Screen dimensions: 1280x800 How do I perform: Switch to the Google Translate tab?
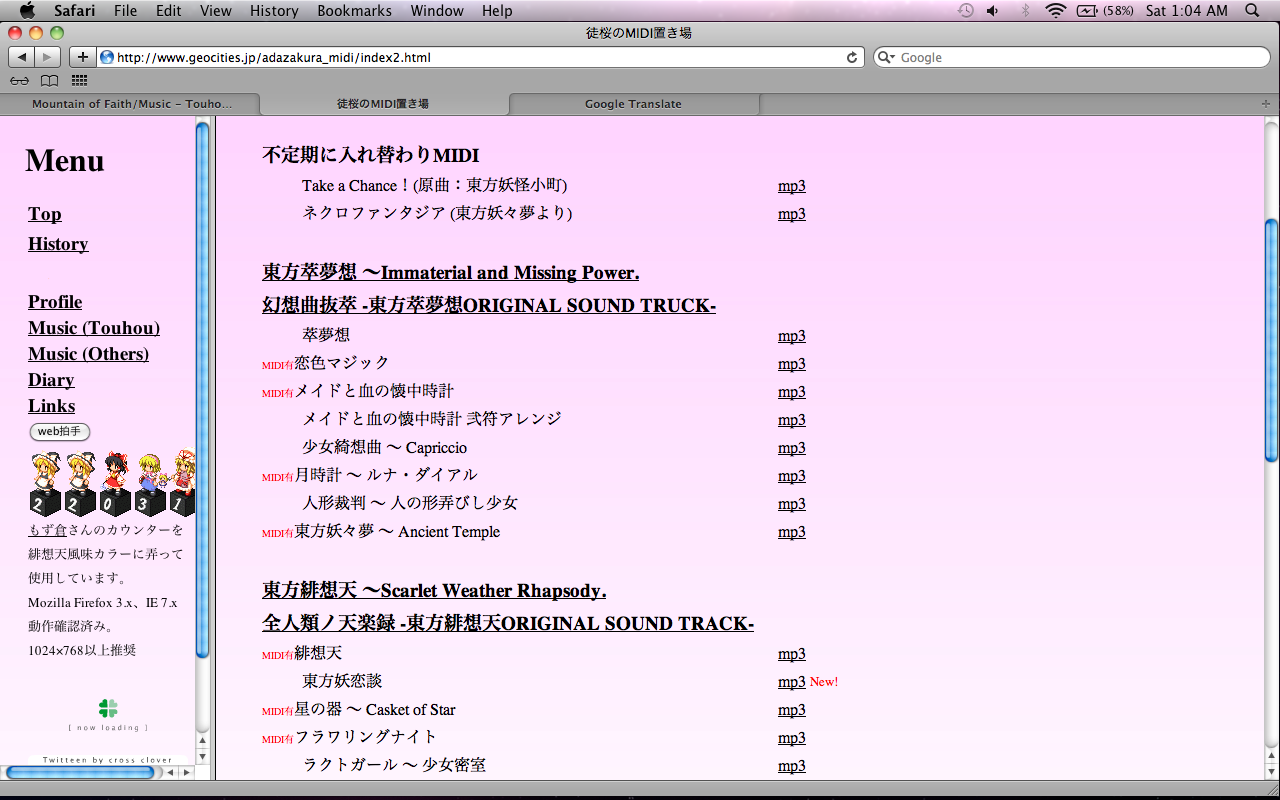click(633, 104)
